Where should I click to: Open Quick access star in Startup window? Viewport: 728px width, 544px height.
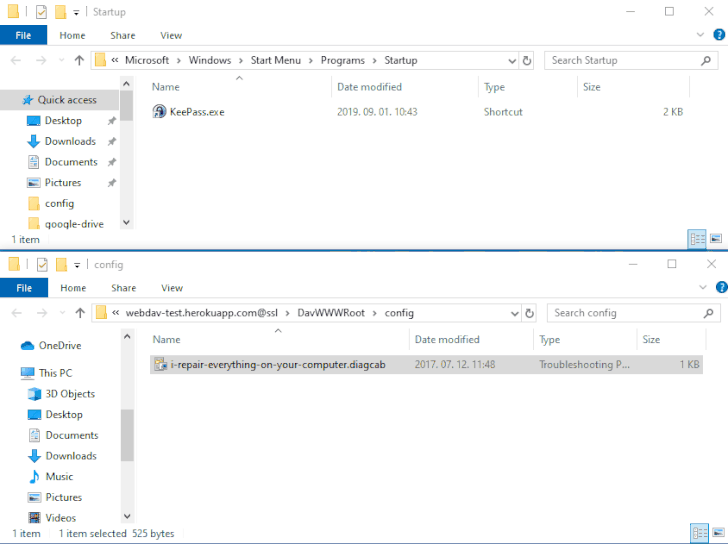(x=28, y=100)
